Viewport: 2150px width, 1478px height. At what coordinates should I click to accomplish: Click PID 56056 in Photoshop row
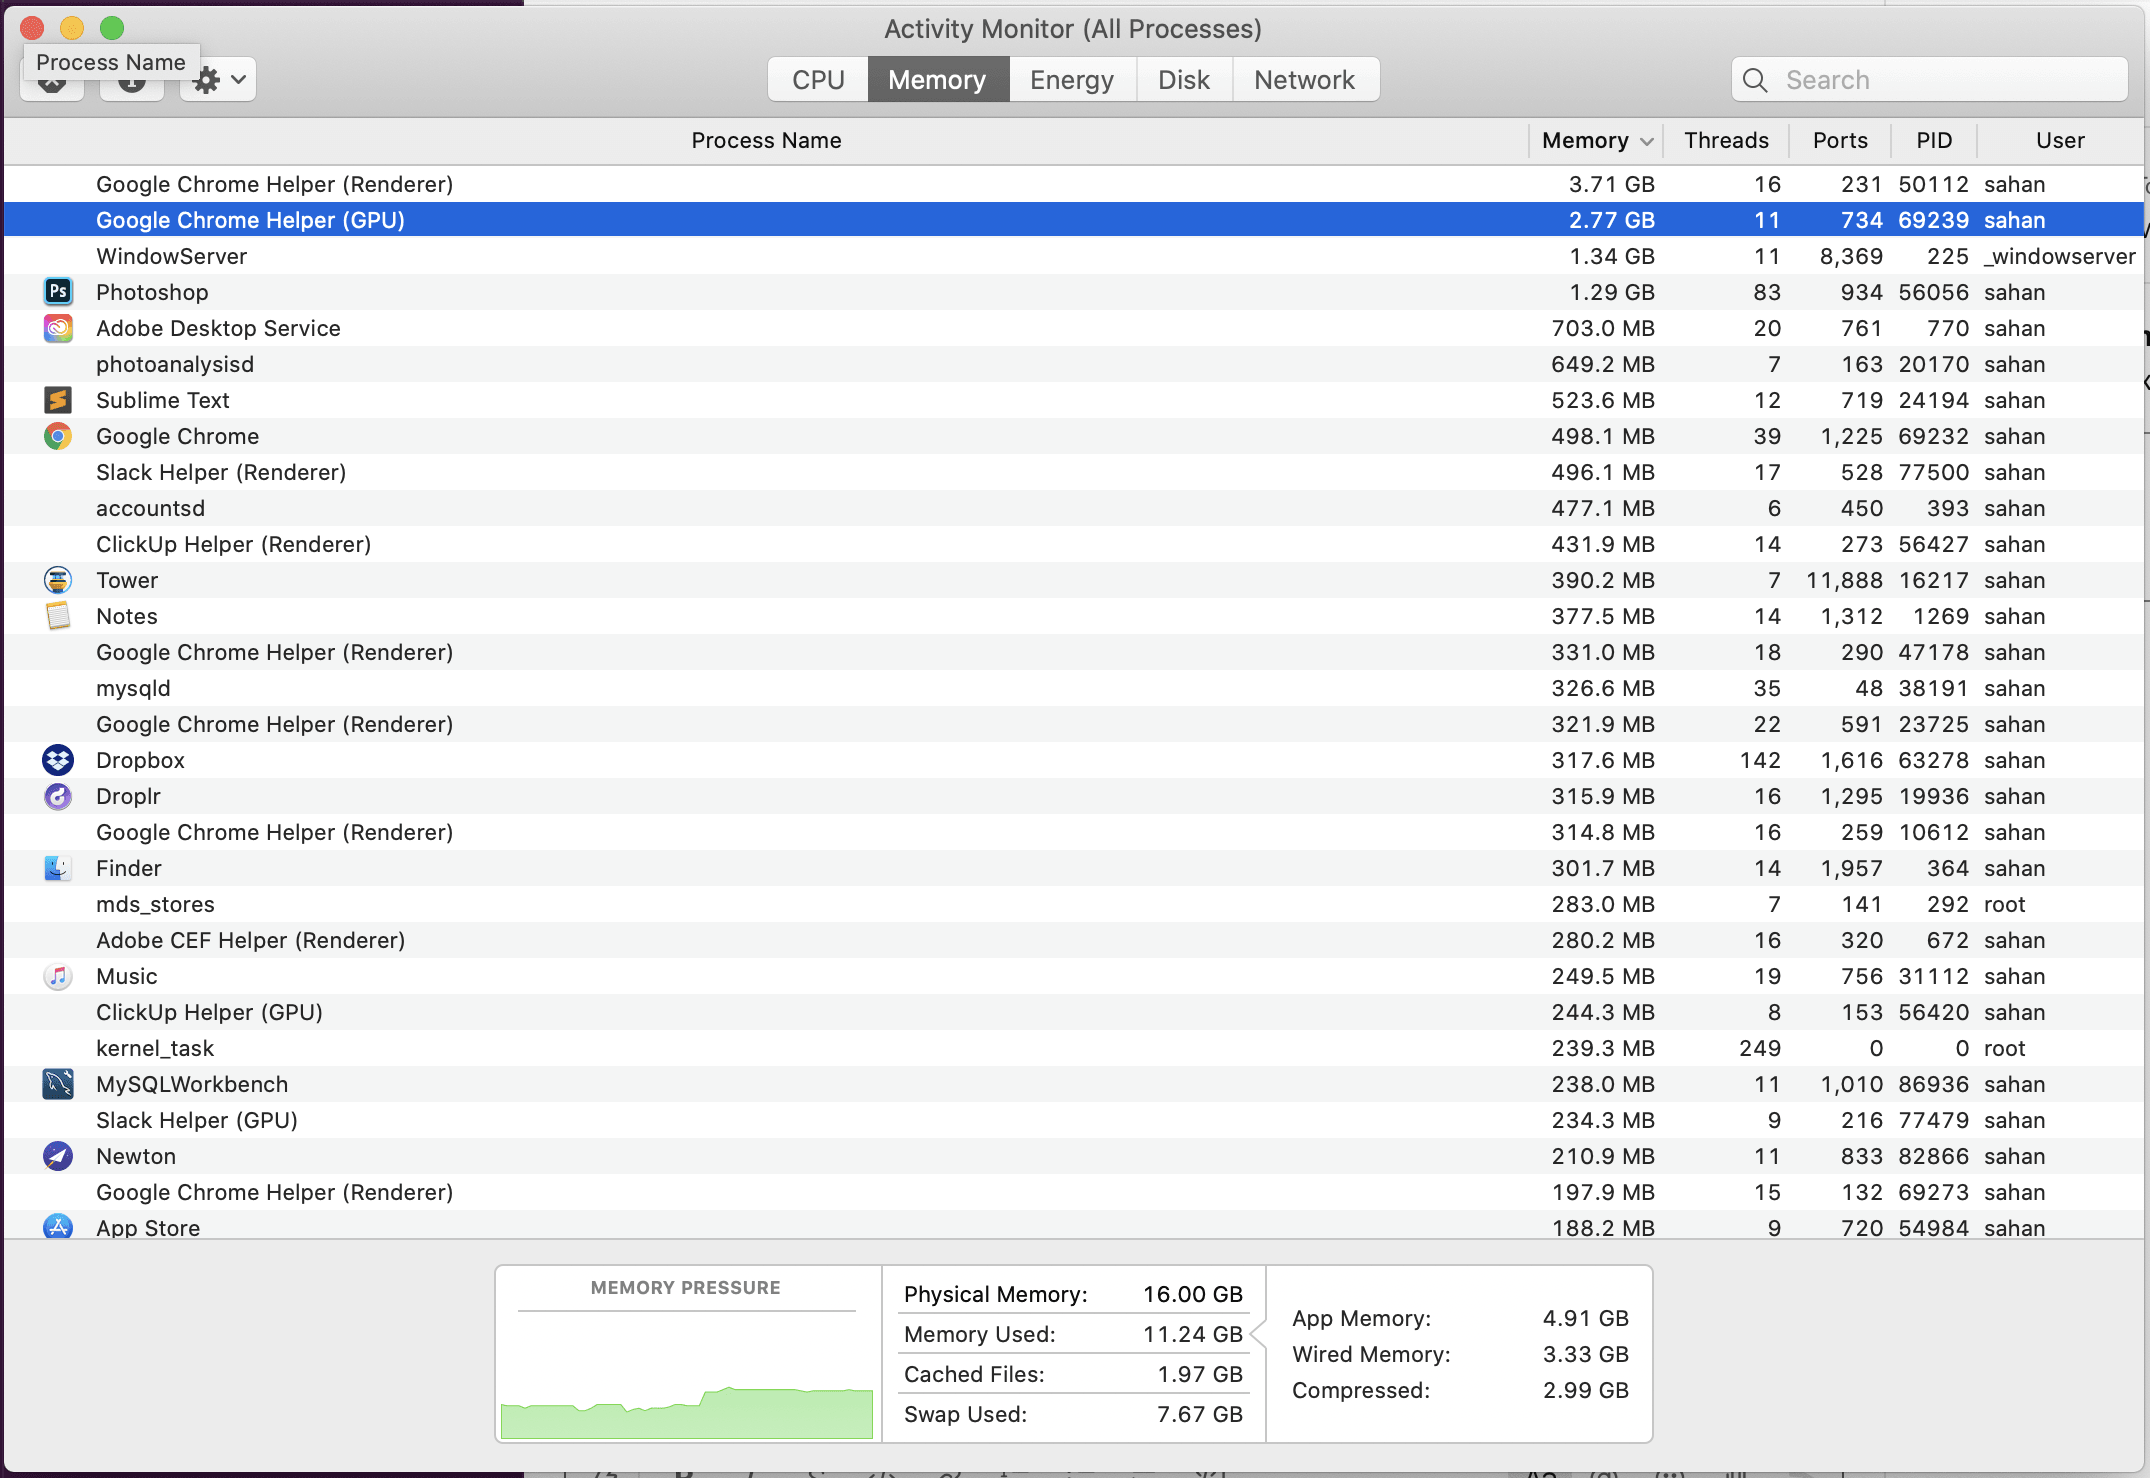1934,292
